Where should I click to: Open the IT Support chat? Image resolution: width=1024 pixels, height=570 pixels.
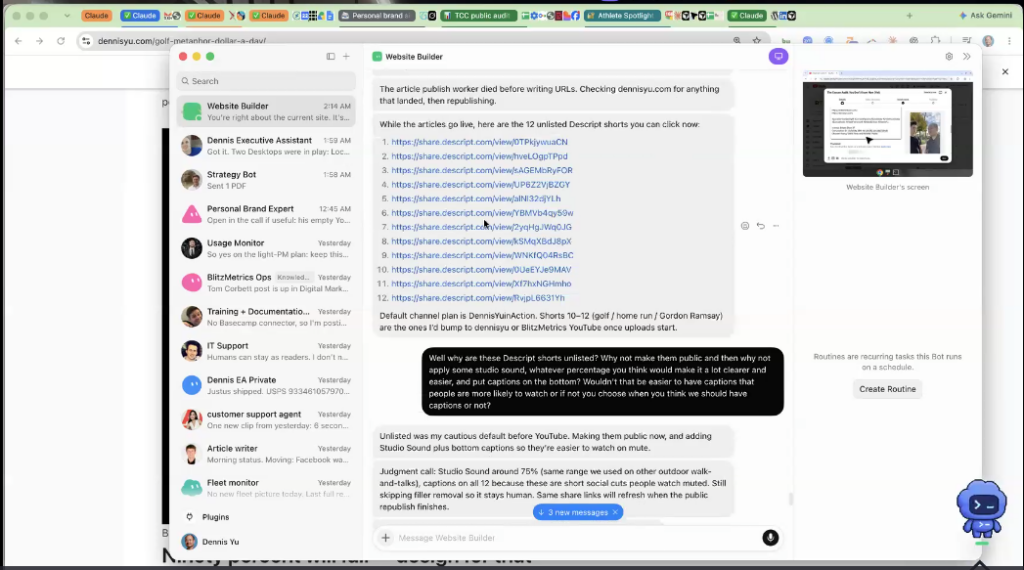266,351
